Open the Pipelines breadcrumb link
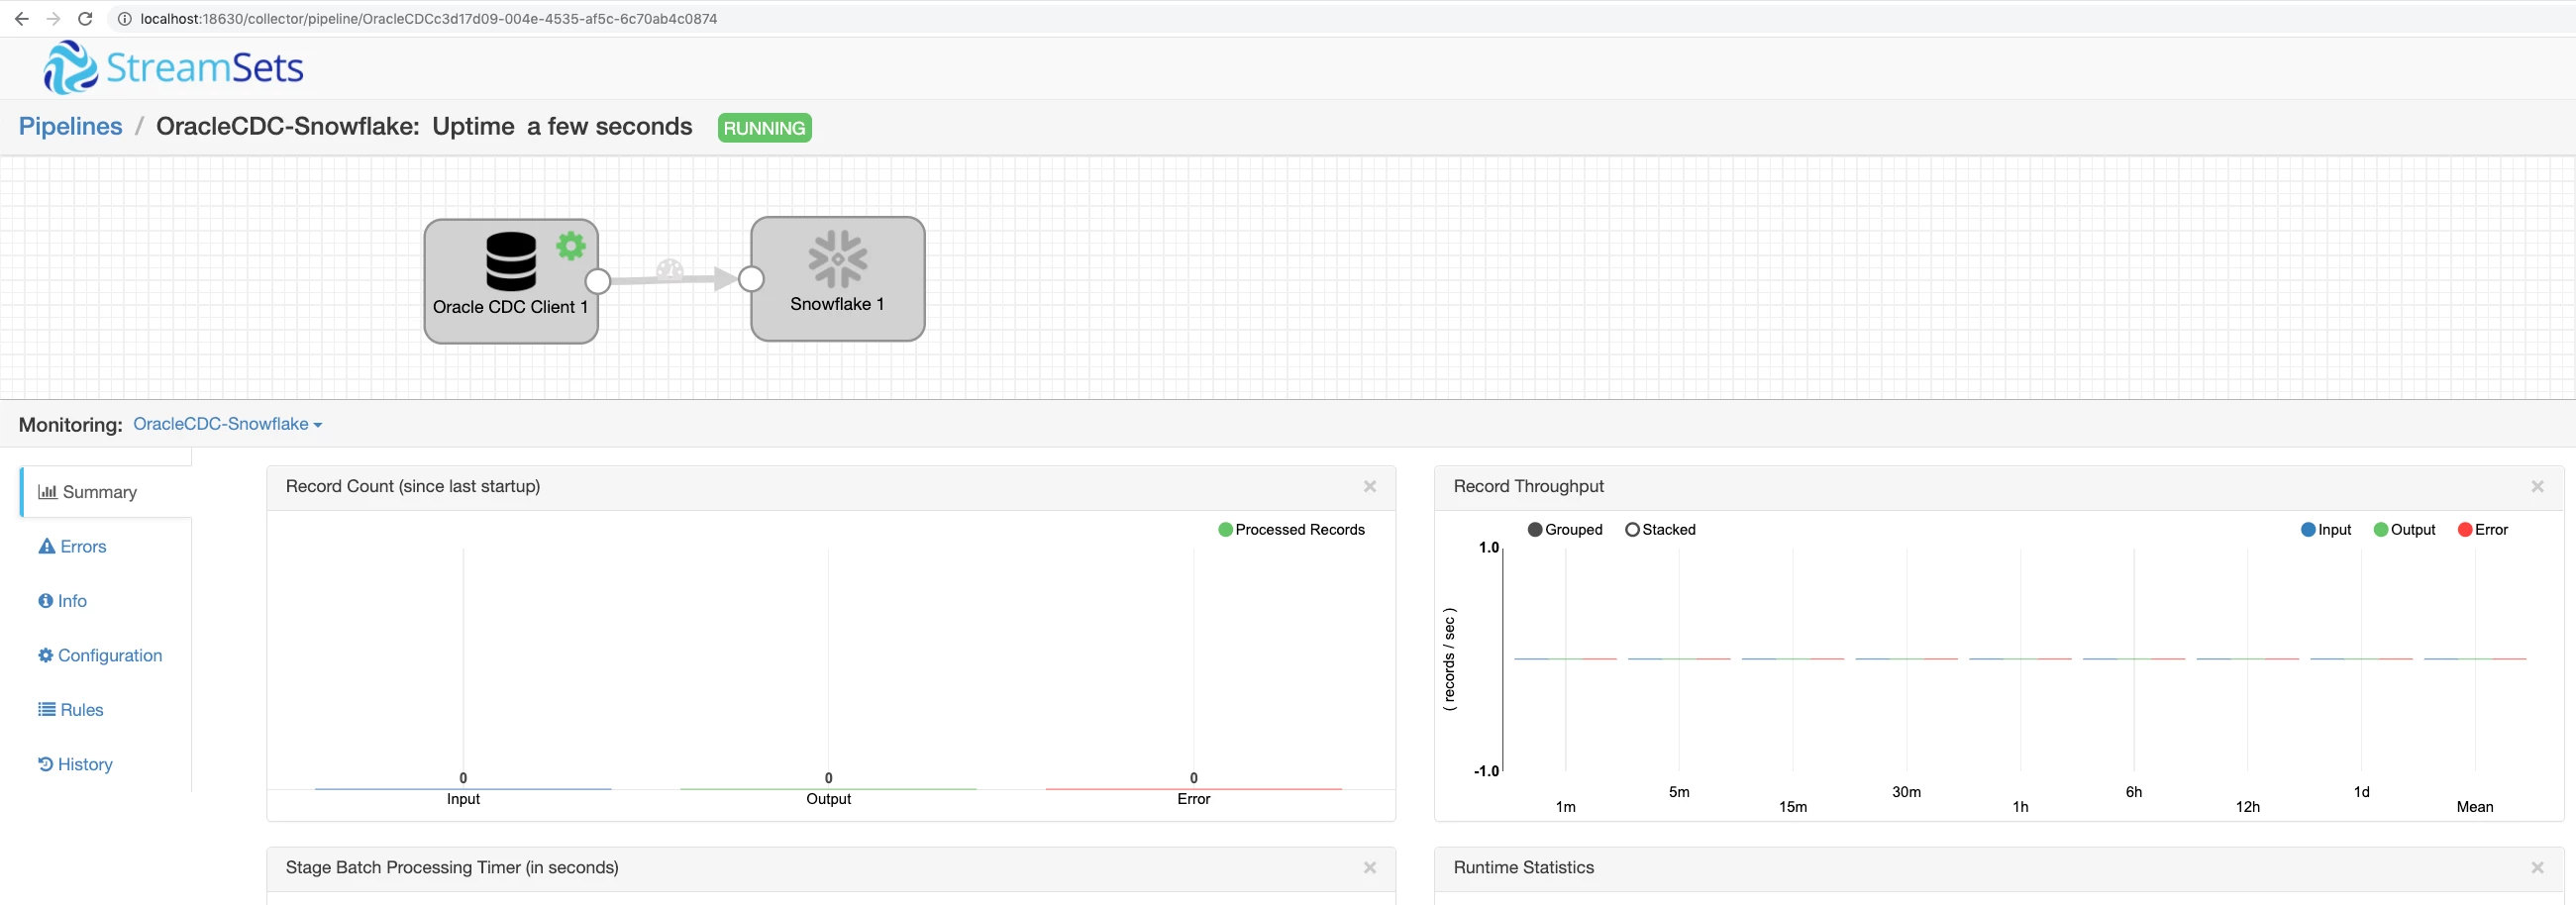 point(70,126)
